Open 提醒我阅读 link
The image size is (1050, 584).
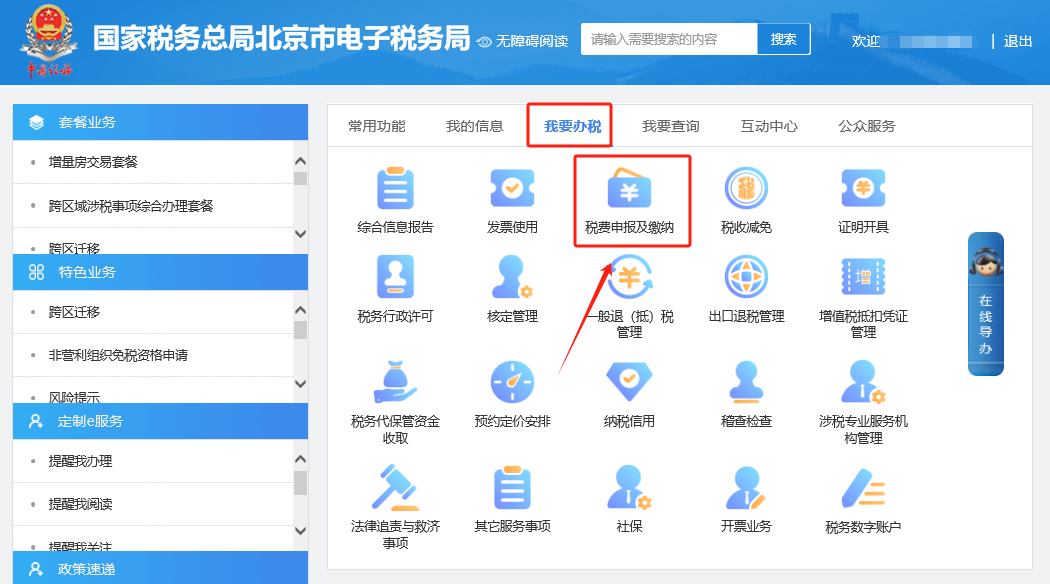[x=80, y=504]
